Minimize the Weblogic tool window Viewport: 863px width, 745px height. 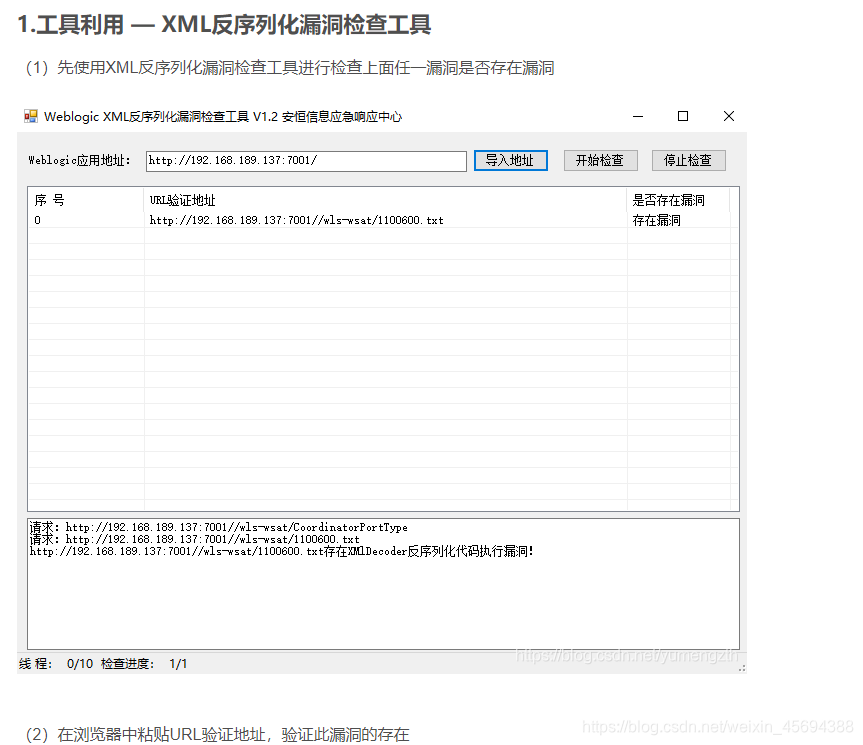[x=638, y=116]
